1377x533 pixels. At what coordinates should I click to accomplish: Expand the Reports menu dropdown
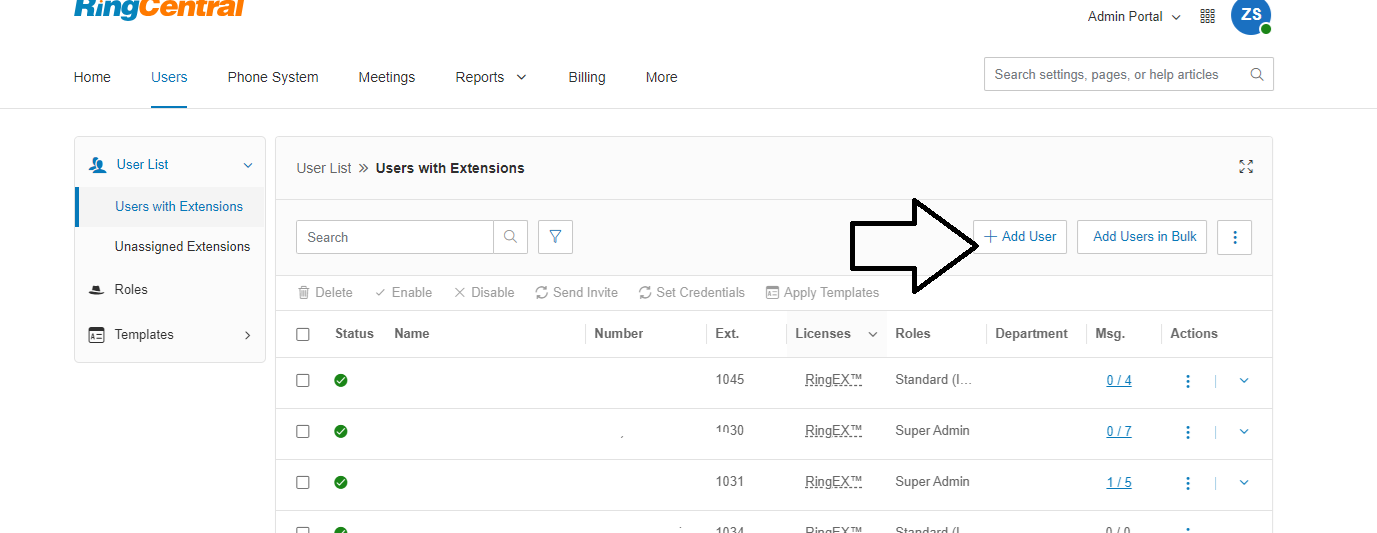pos(490,77)
